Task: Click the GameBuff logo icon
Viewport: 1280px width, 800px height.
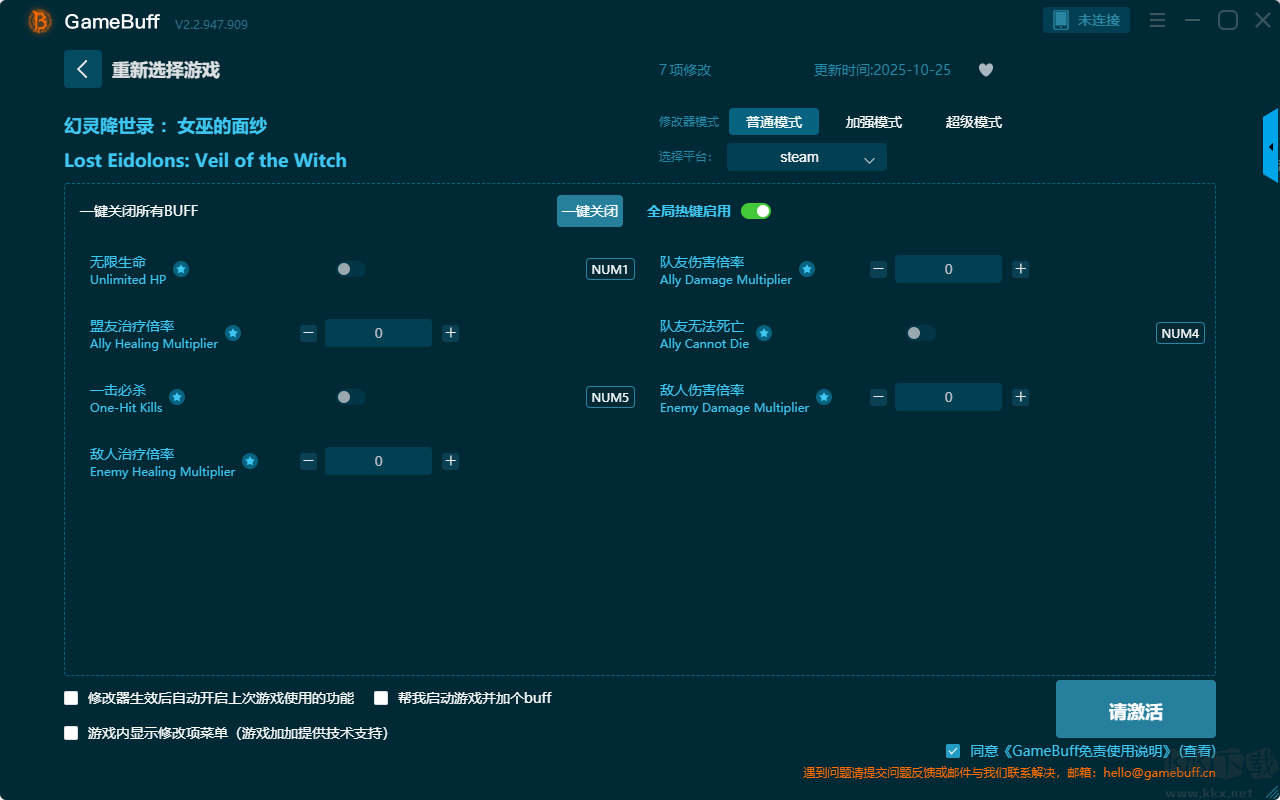Action: (x=40, y=21)
